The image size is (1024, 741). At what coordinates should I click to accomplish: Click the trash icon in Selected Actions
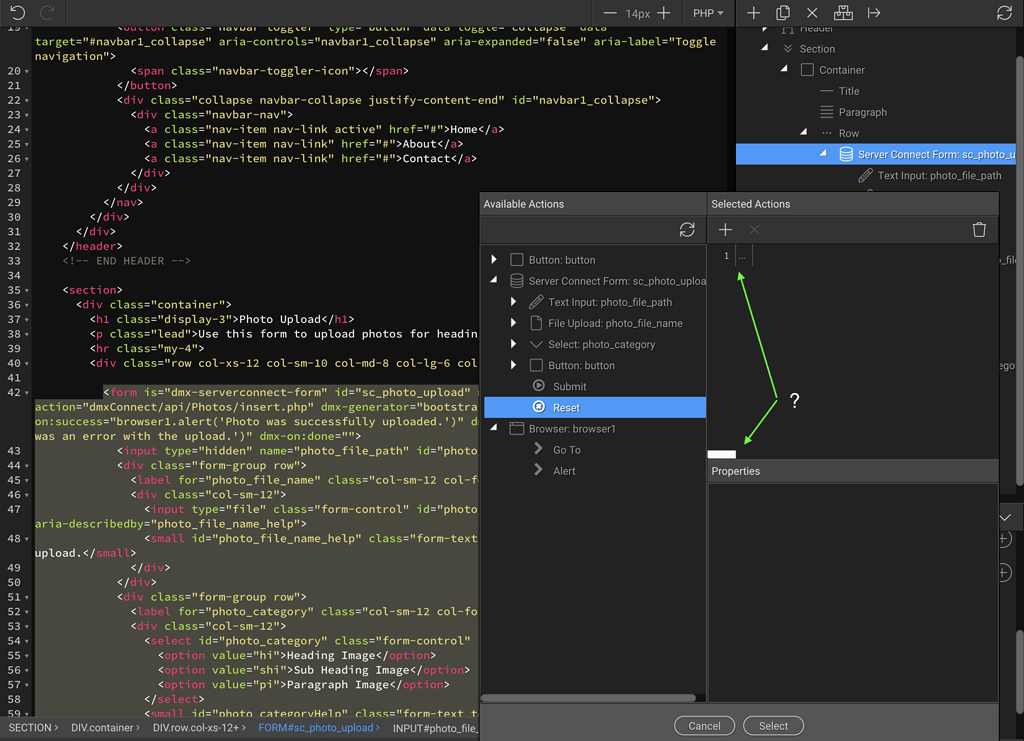tap(979, 230)
